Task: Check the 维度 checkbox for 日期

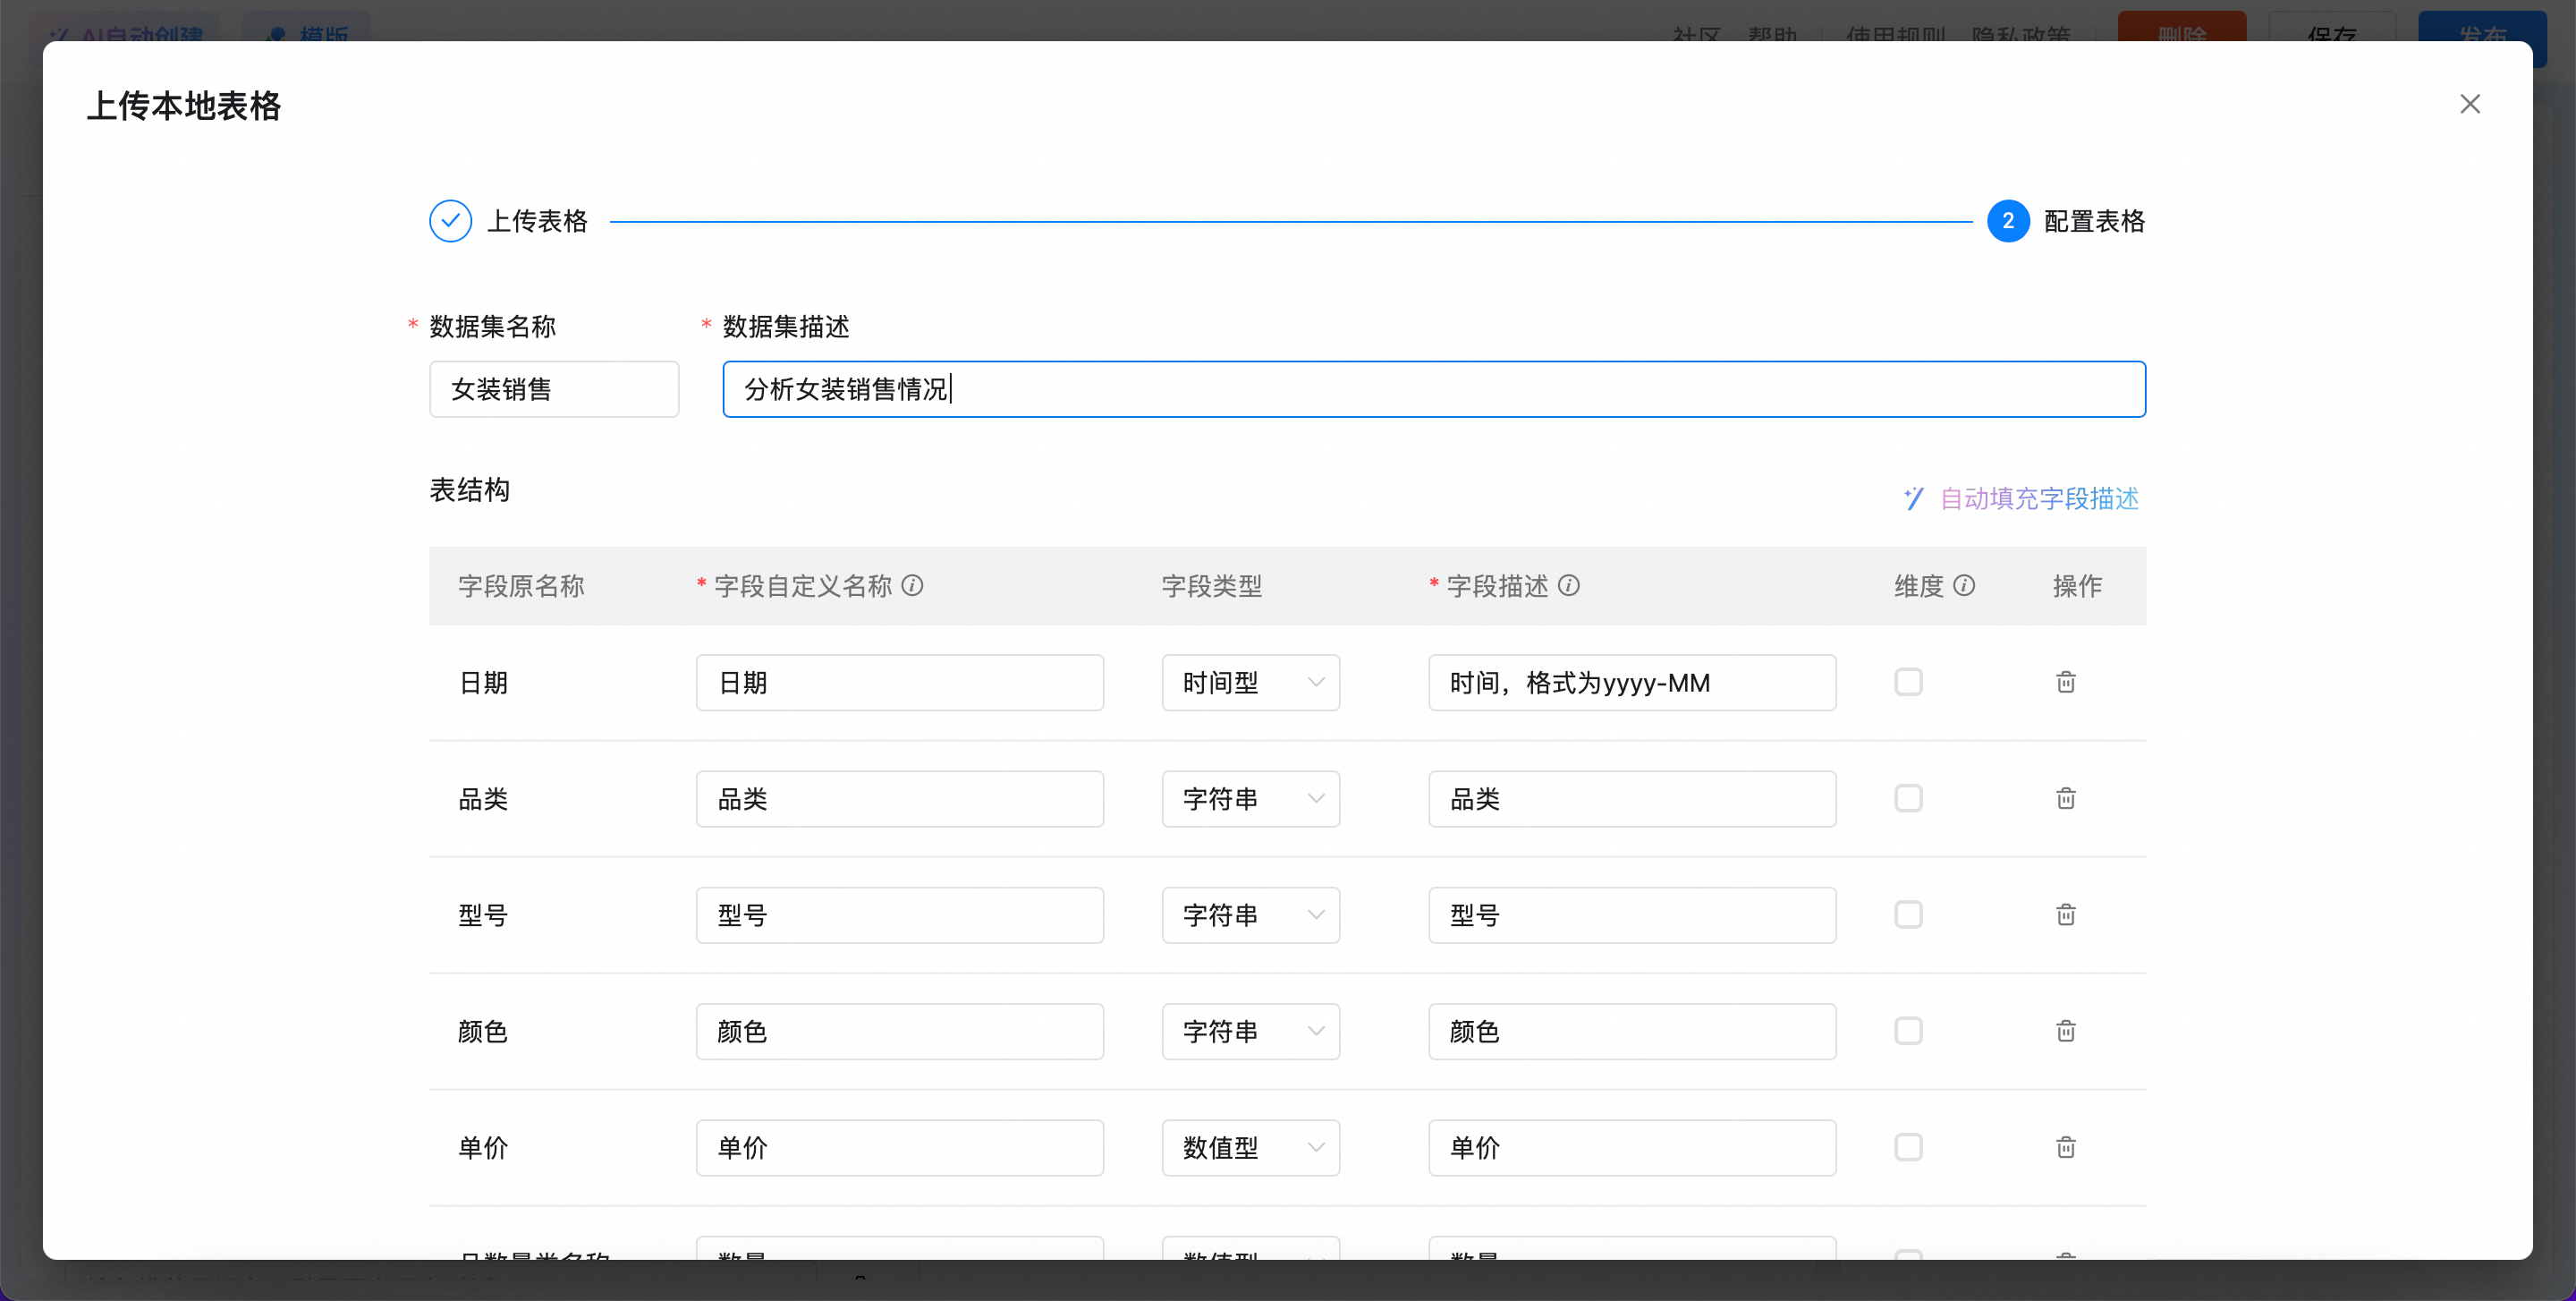Action: coord(1908,682)
